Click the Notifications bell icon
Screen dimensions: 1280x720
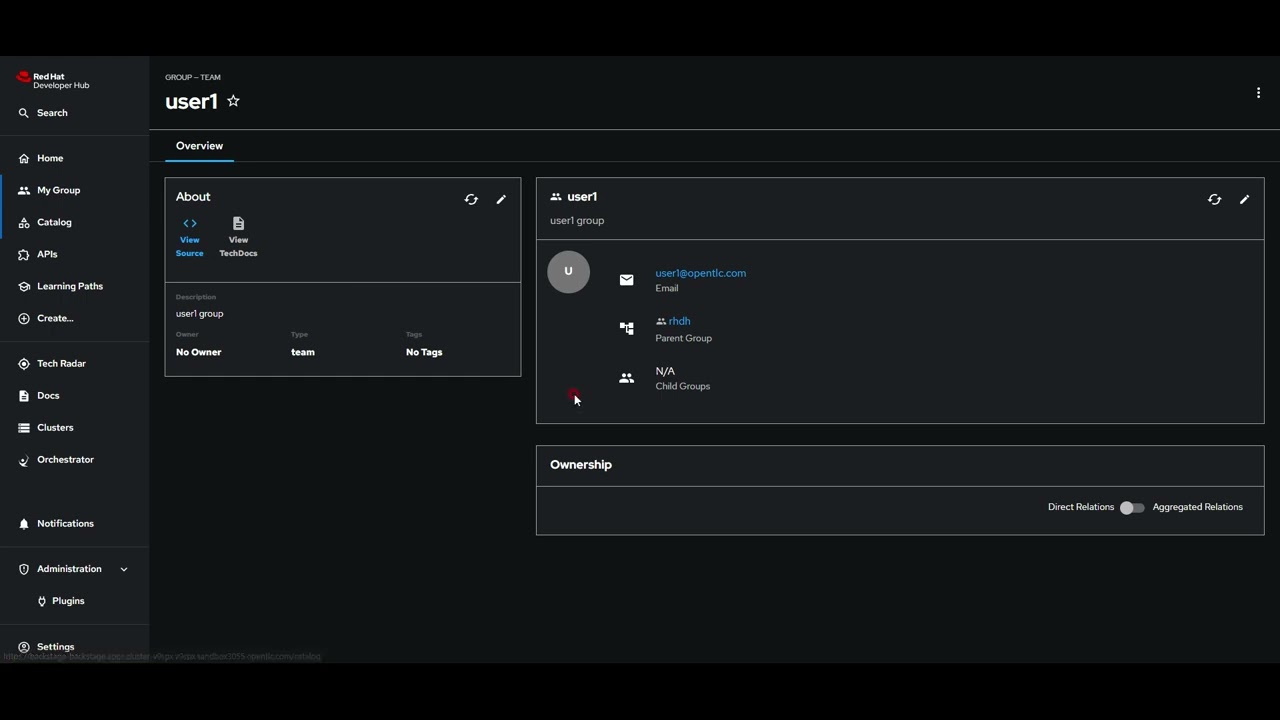pyautogui.click(x=24, y=523)
